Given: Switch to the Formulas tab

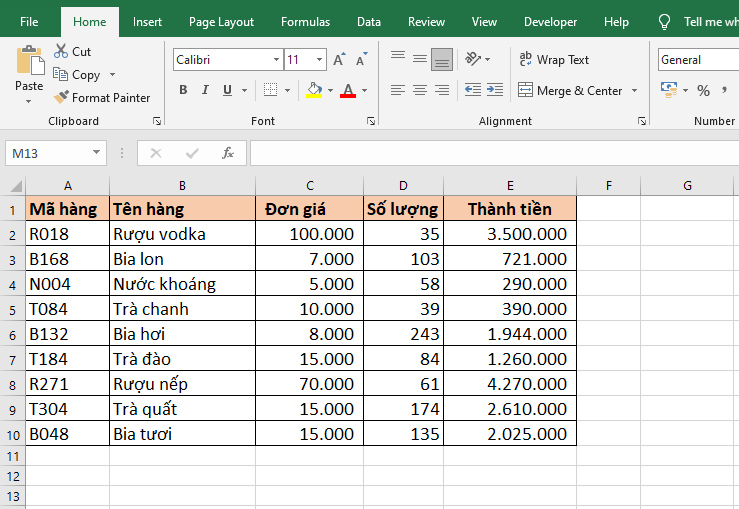Looking at the screenshot, I should coord(305,22).
